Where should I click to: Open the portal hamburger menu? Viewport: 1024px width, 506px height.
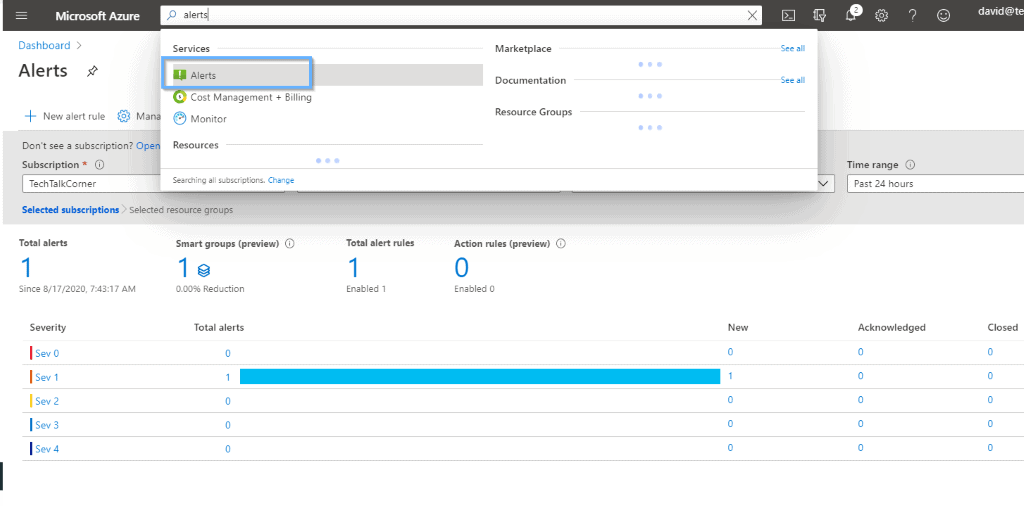(22, 16)
